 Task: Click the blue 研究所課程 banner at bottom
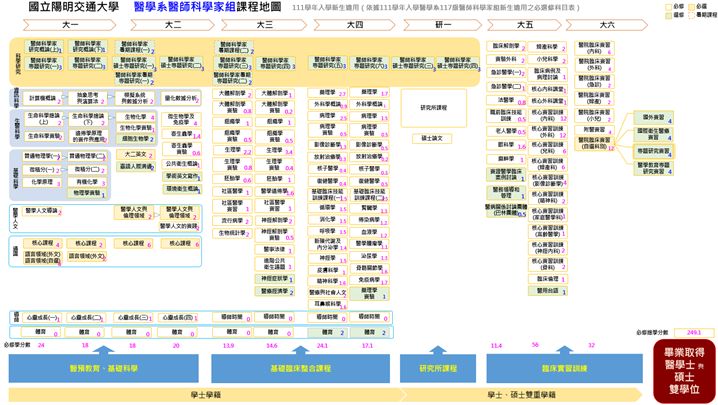[x=438, y=368]
